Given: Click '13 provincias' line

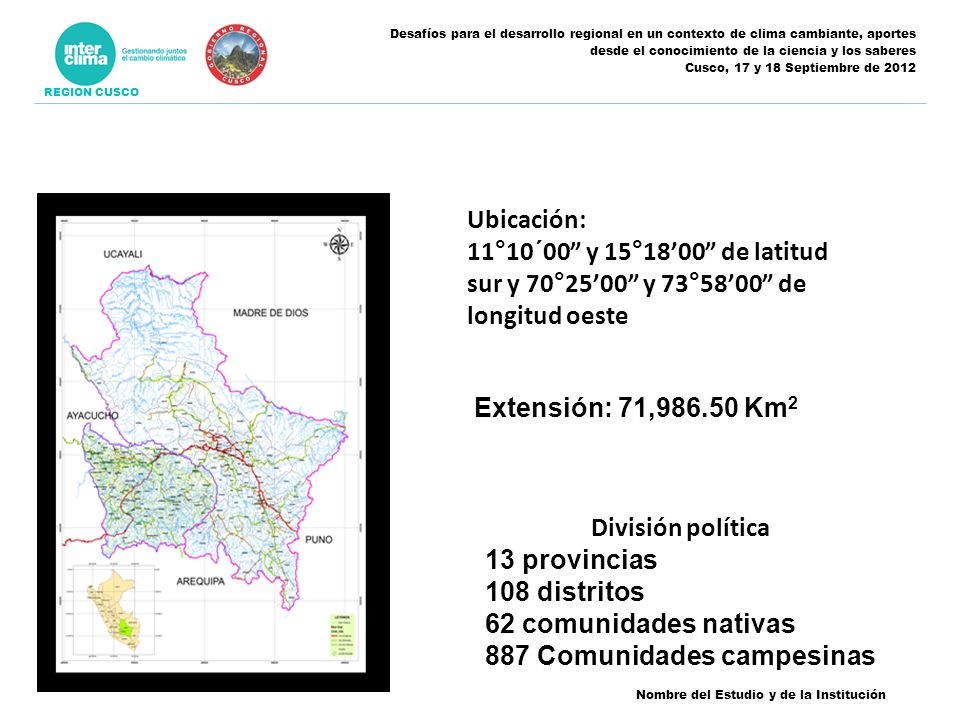Looking at the screenshot, I should (571, 560).
